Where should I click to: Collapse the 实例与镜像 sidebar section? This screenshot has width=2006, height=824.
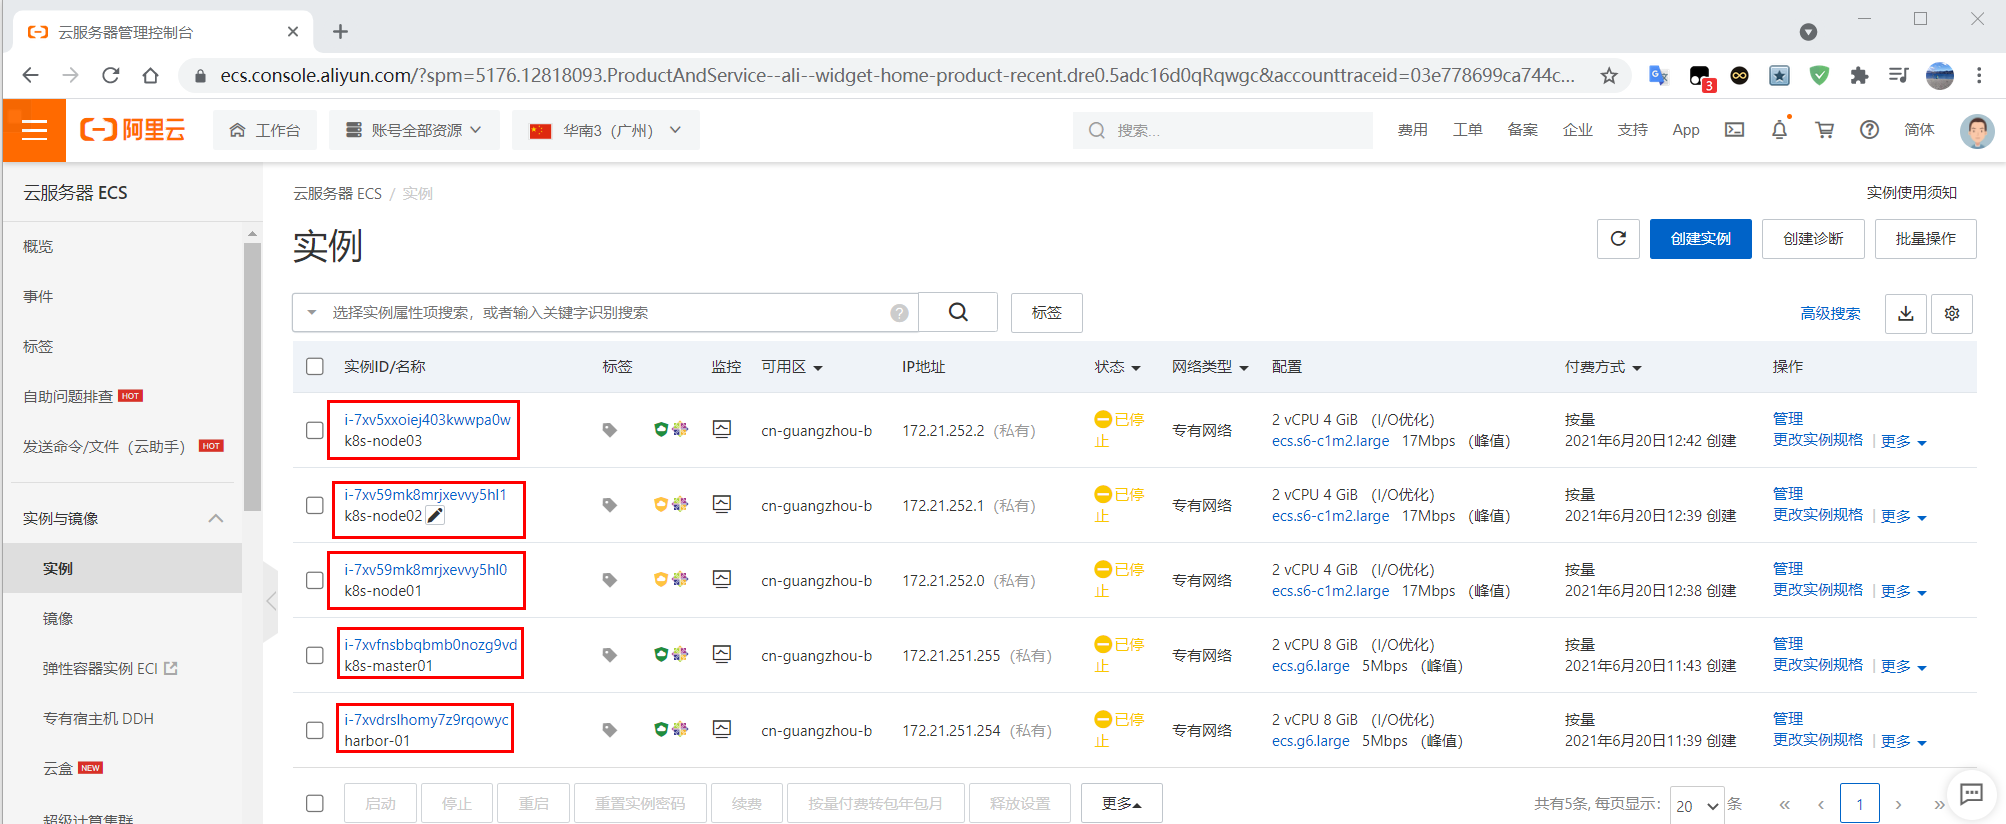(x=216, y=518)
